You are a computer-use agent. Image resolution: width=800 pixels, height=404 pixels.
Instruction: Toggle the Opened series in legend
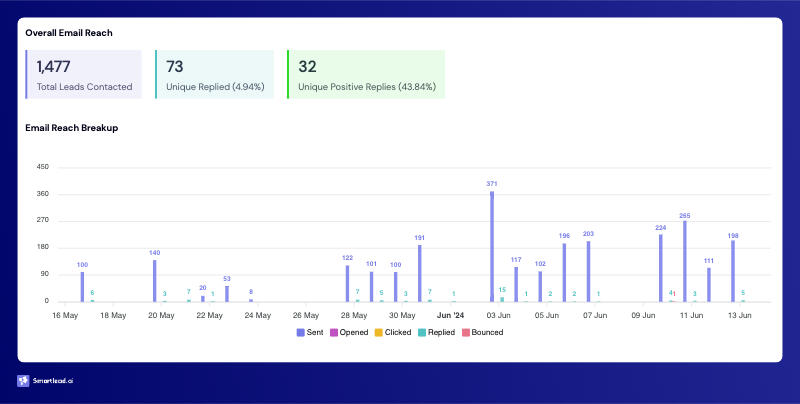pyautogui.click(x=355, y=332)
